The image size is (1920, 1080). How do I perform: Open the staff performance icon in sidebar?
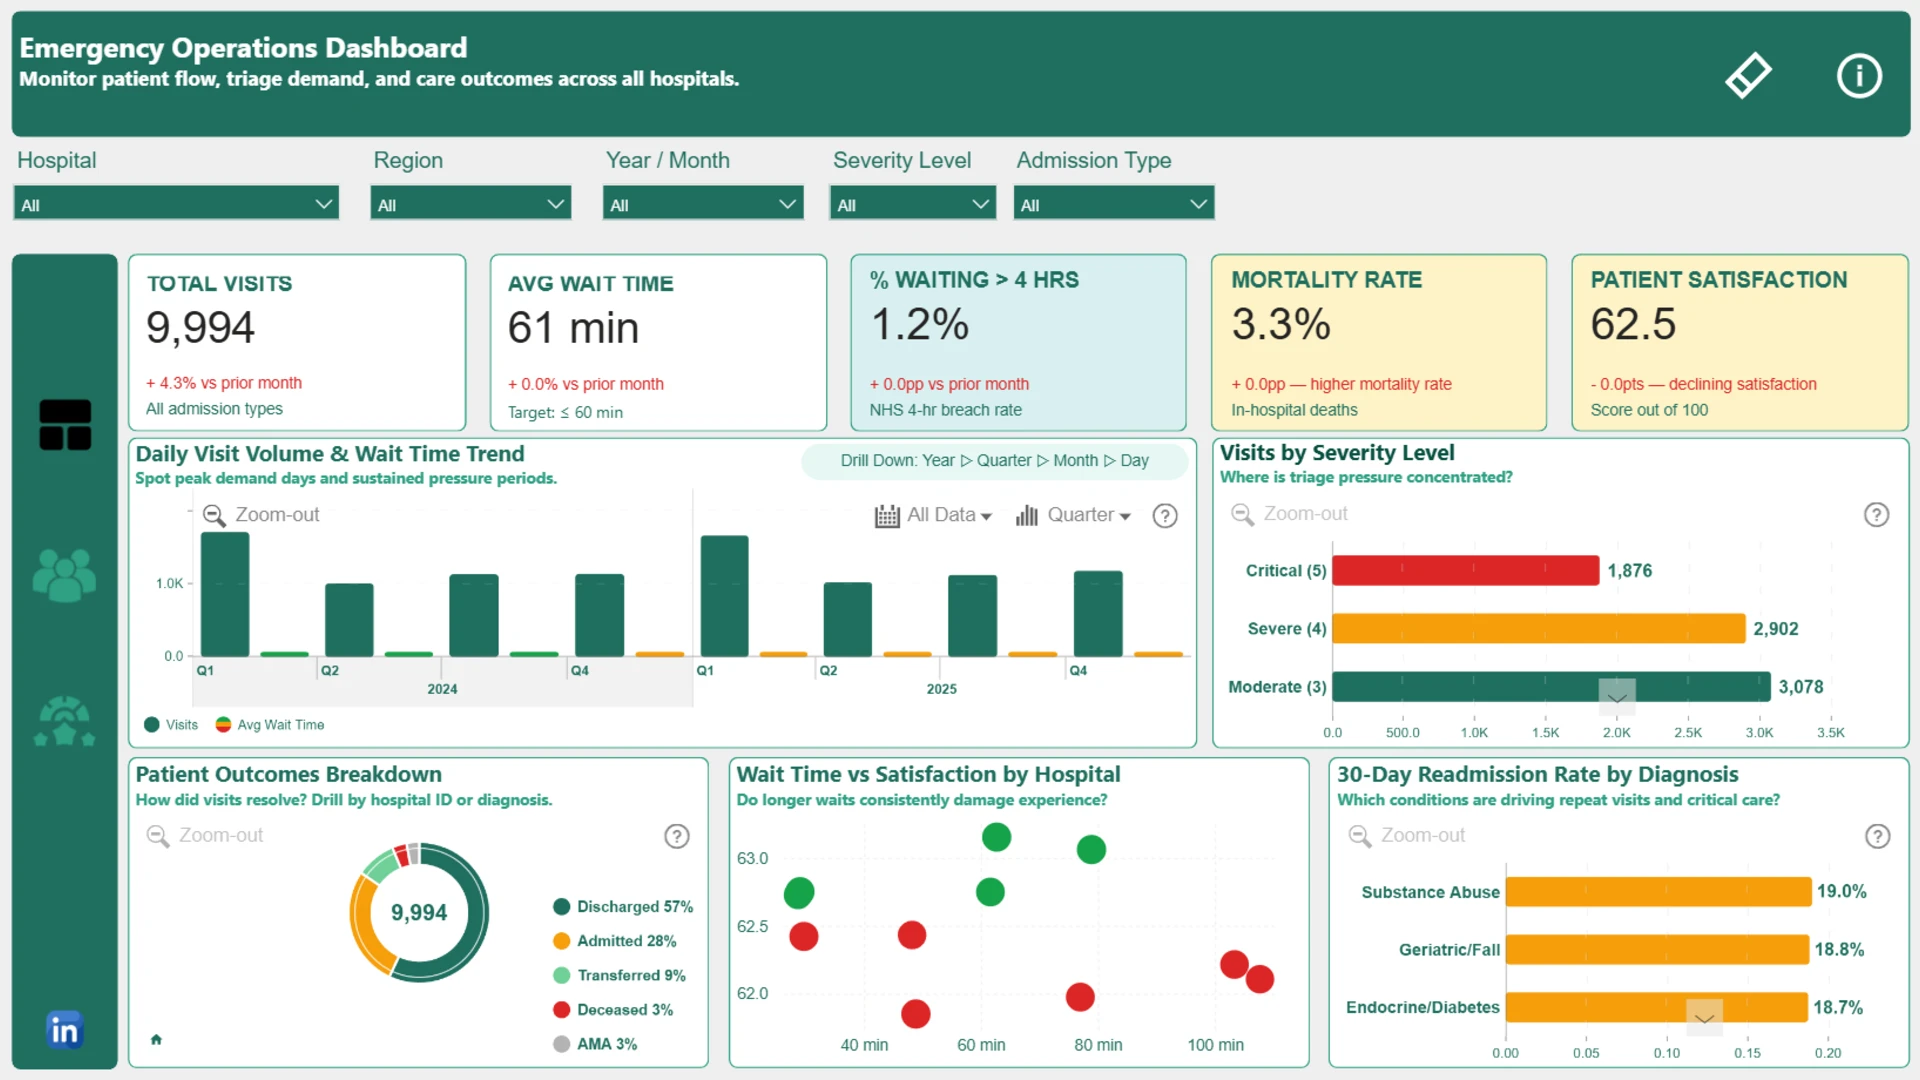(65, 721)
